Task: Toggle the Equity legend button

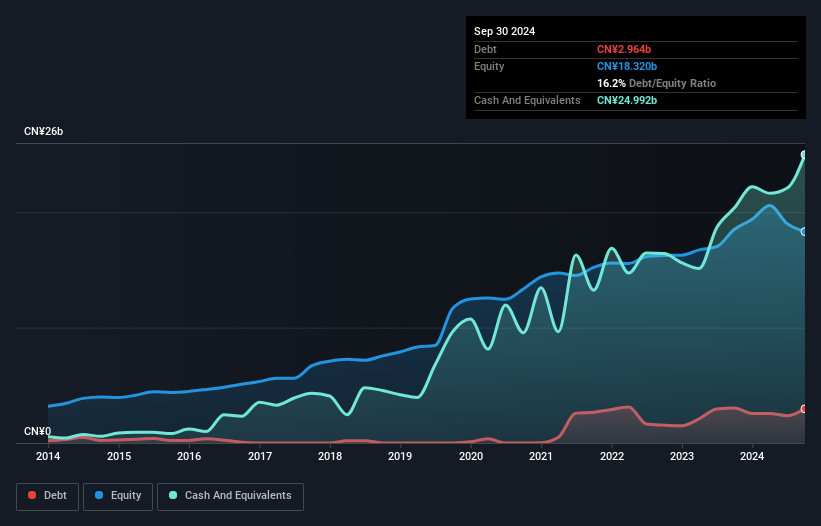Action: [118, 497]
